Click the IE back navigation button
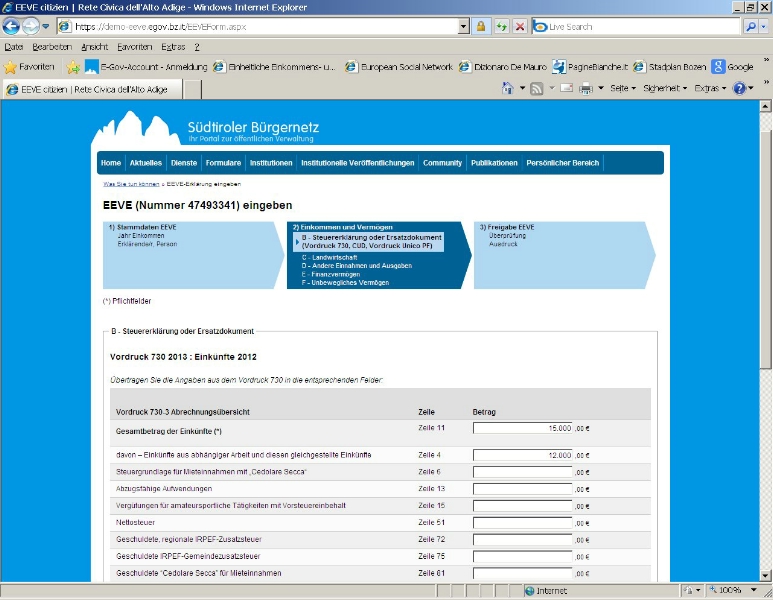 (11, 26)
